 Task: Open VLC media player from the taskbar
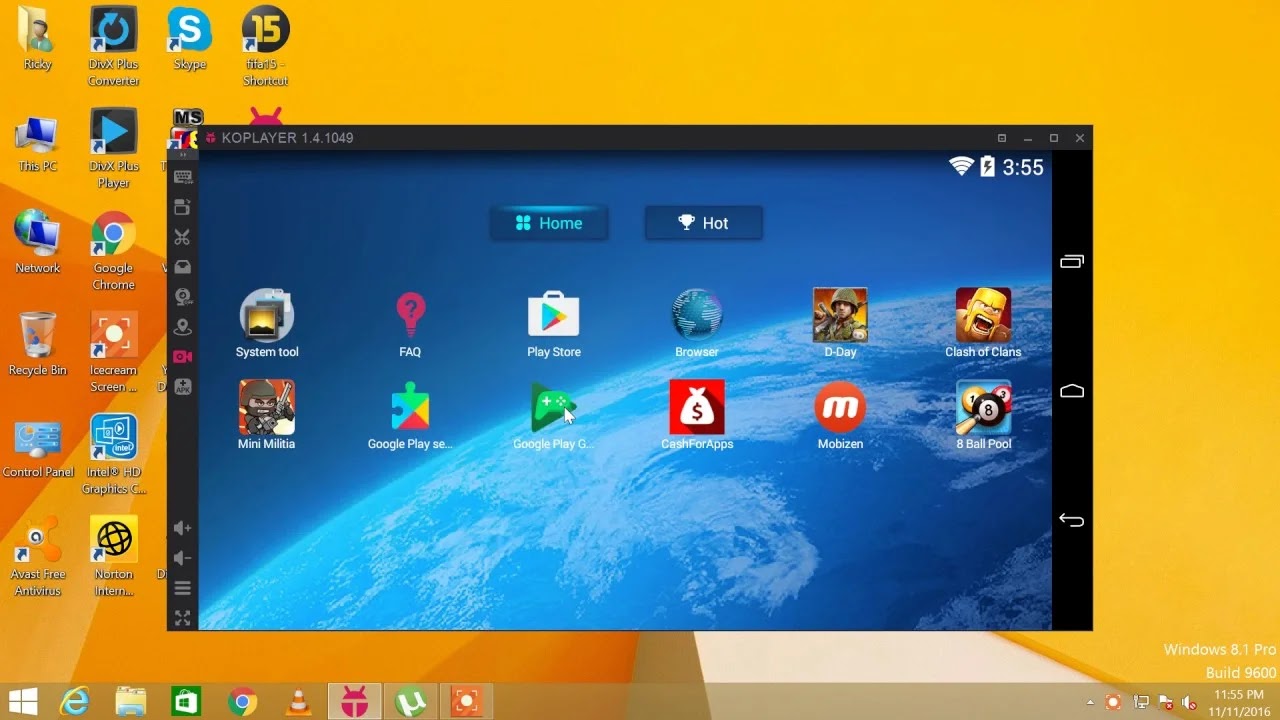pyautogui.click(x=297, y=702)
